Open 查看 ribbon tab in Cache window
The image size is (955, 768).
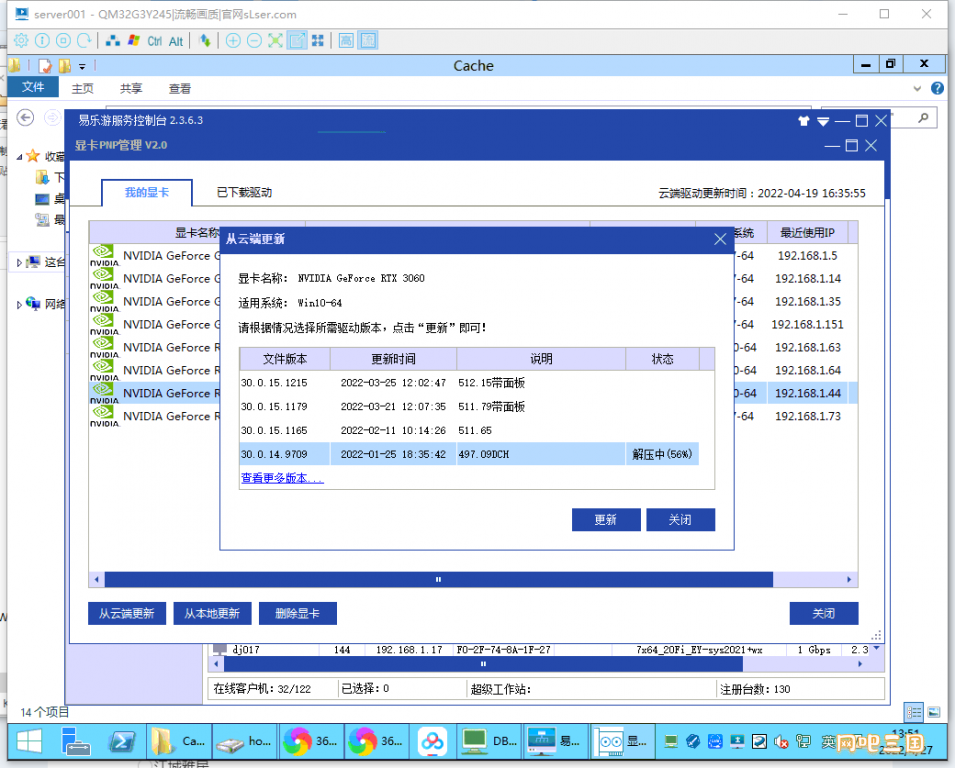180,89
